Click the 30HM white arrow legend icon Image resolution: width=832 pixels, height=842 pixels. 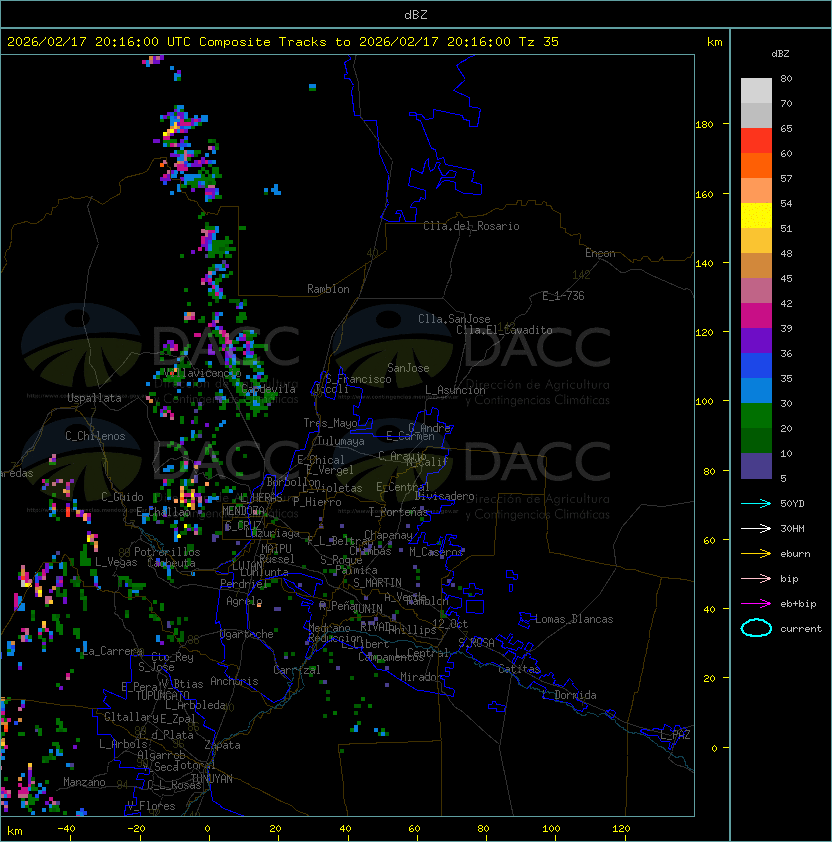[756, 529]
